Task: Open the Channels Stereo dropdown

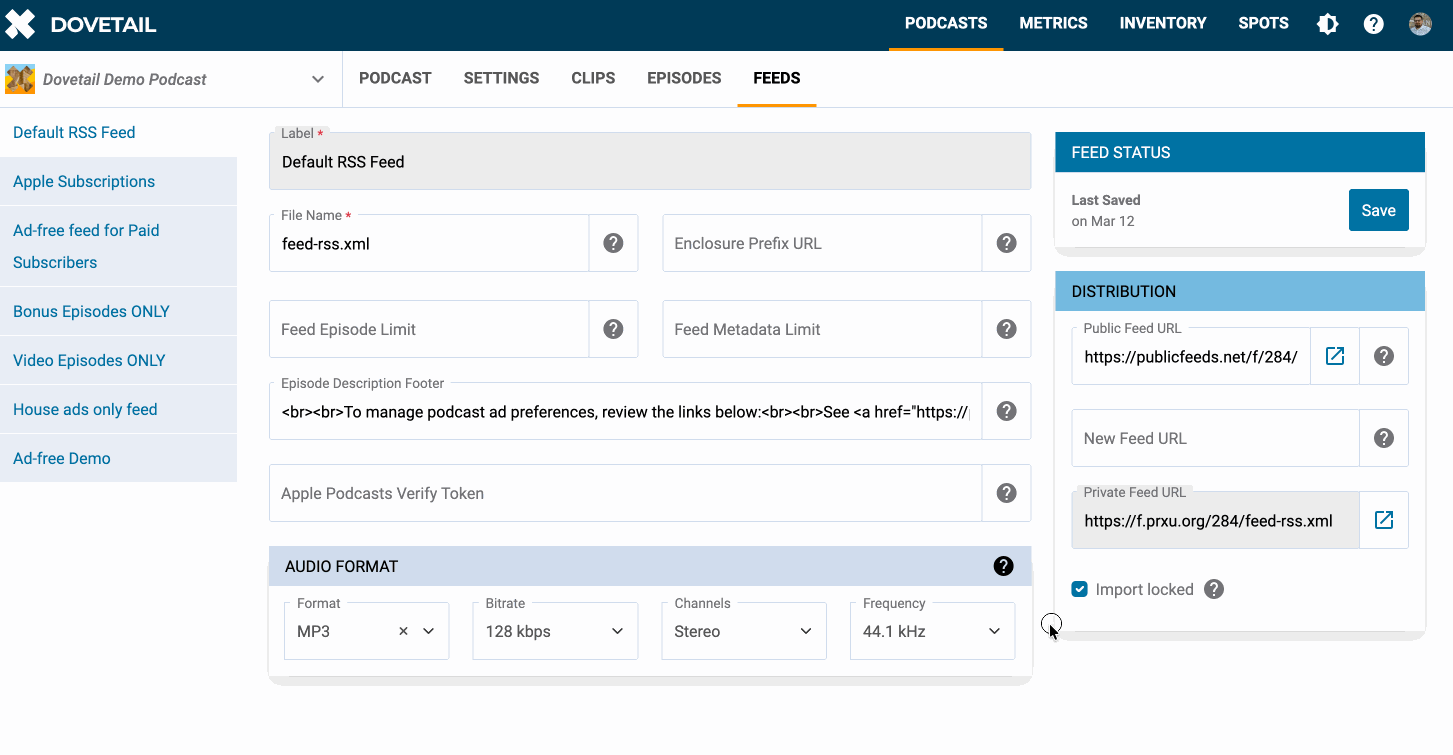Action: click(x=743, y=631)
